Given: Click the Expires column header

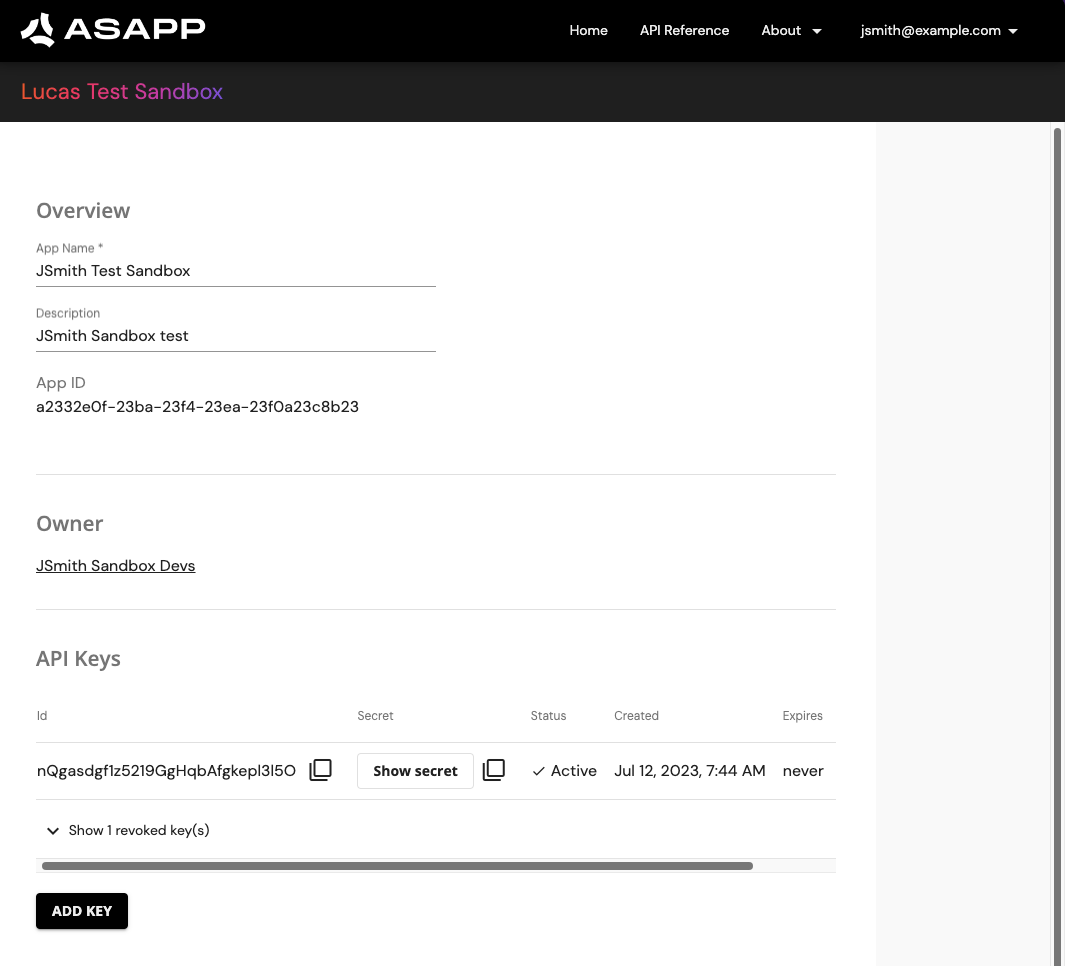Looking at the screenshot, I should point(802,715).
